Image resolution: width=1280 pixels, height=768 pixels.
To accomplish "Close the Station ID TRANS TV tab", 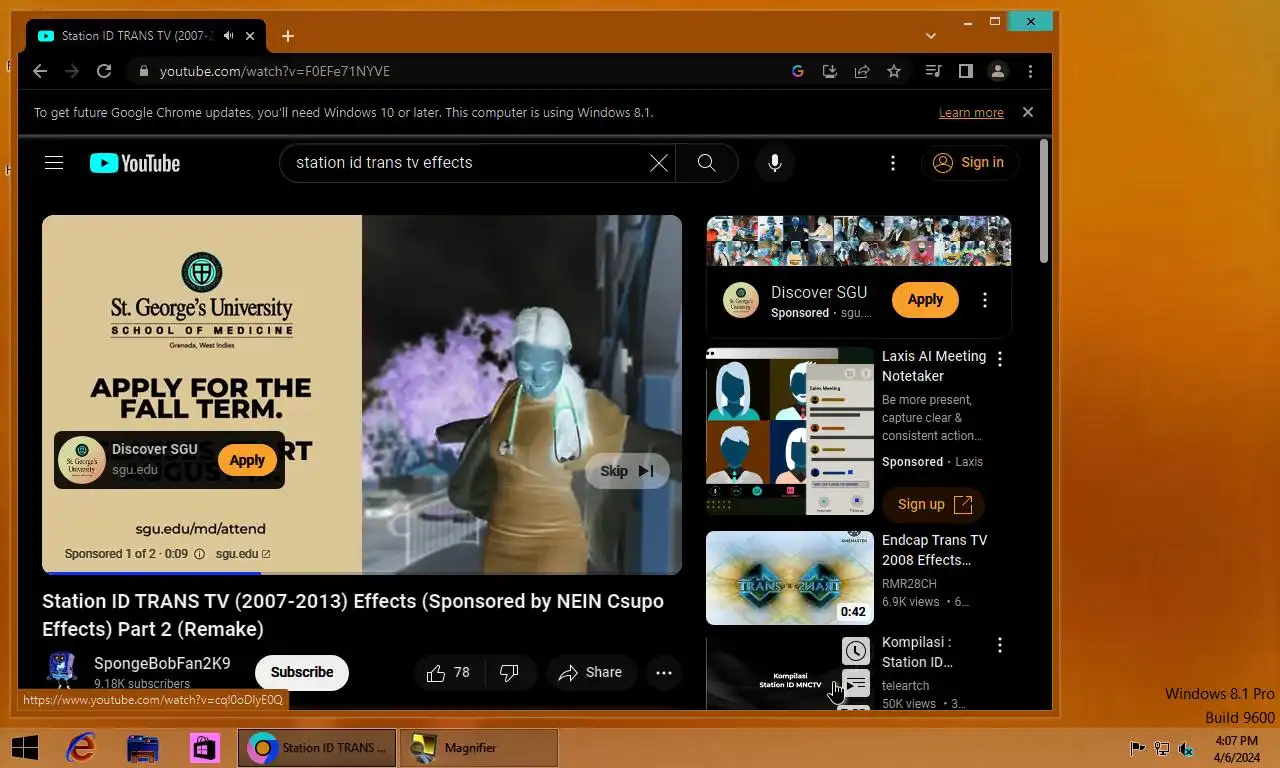I will [250, 36].
